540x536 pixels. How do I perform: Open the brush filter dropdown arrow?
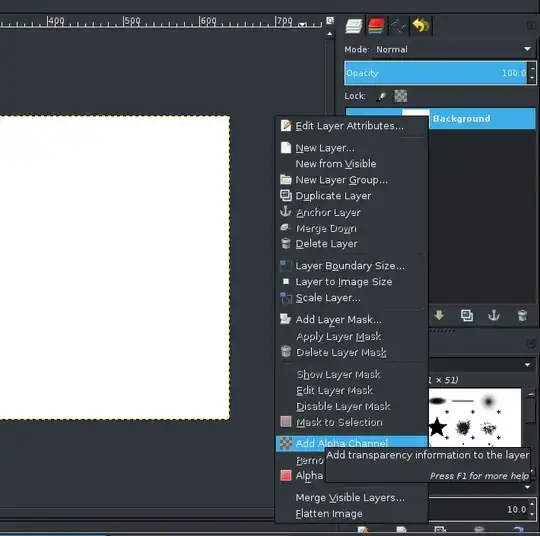click(x=527, y=364)
